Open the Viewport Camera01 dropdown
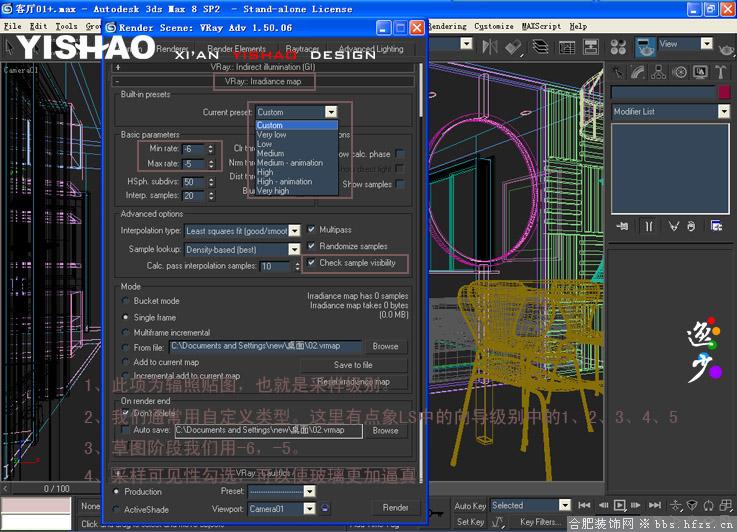 tap(309, 509)
